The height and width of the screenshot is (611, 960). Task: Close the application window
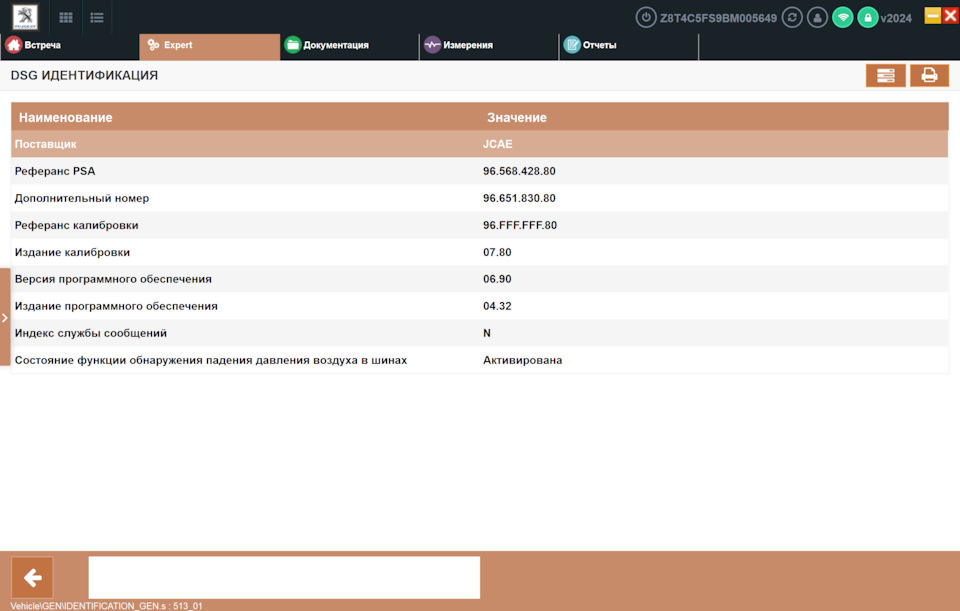pos(951,15)
